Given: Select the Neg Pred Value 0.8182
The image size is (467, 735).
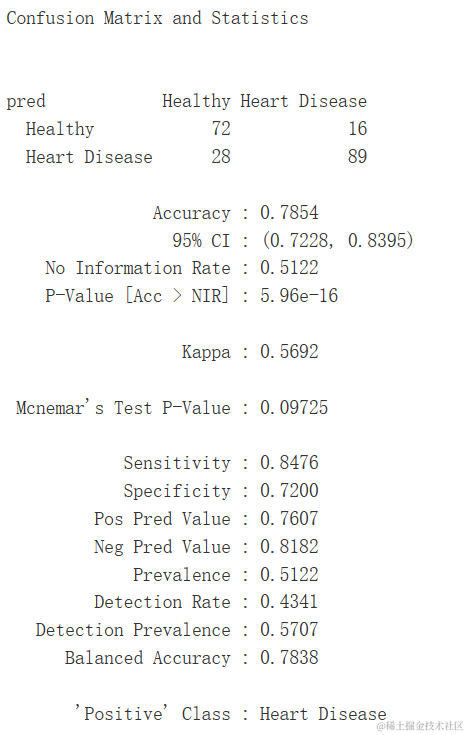Looking at the screenshot, I should pyautogui.click(x=289, y=547).
